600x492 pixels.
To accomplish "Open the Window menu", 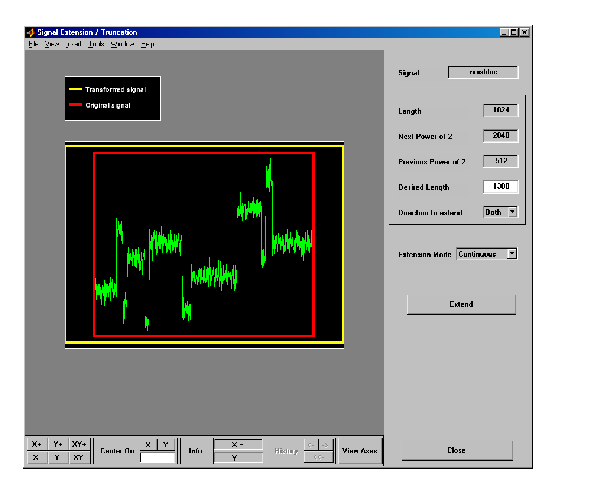I will point(122,44).
